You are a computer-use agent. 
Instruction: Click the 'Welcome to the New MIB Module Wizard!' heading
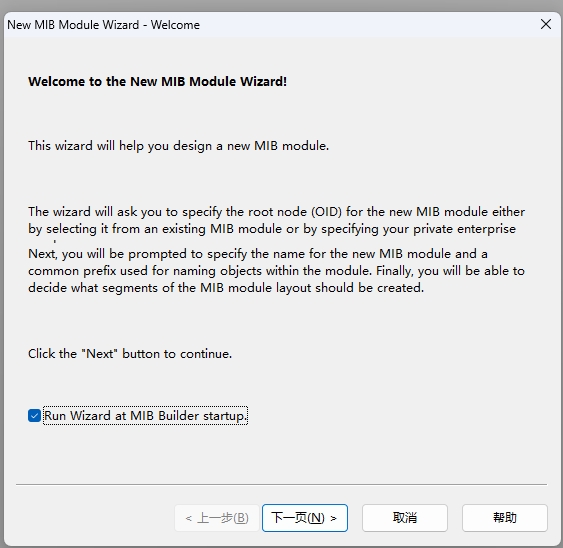coord(158,82)
